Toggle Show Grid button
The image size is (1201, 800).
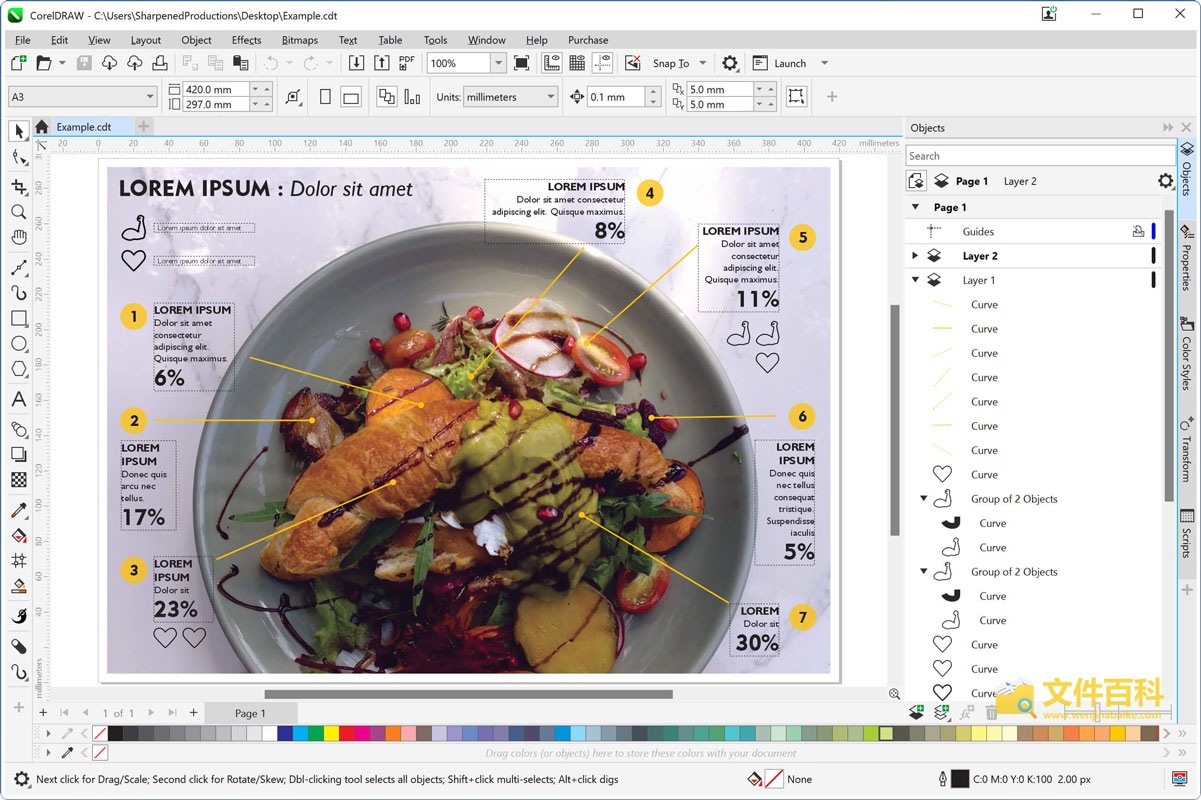577,63
